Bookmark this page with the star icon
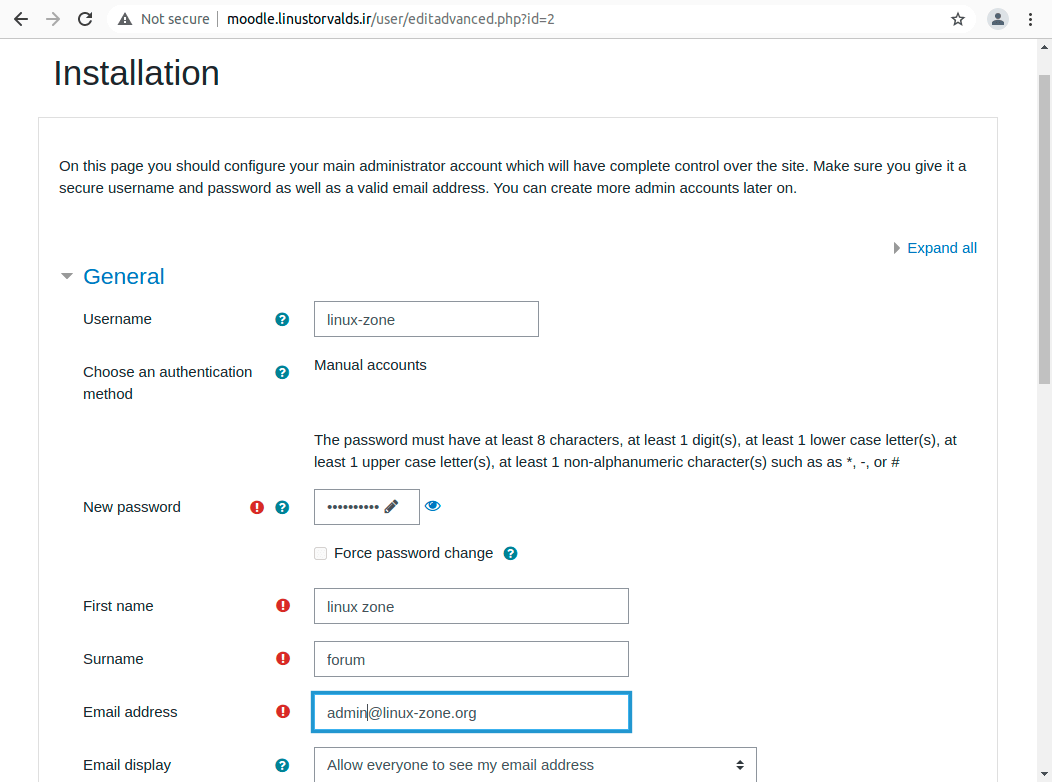1052x782 pixels. (x=957, y=19)
